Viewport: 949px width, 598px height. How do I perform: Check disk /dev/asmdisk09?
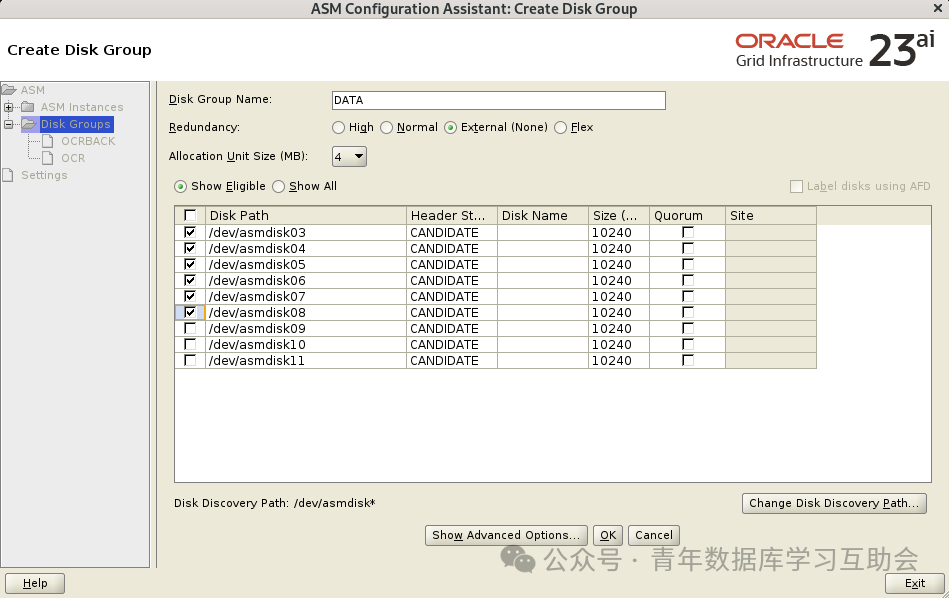click(x=190, y=328)
